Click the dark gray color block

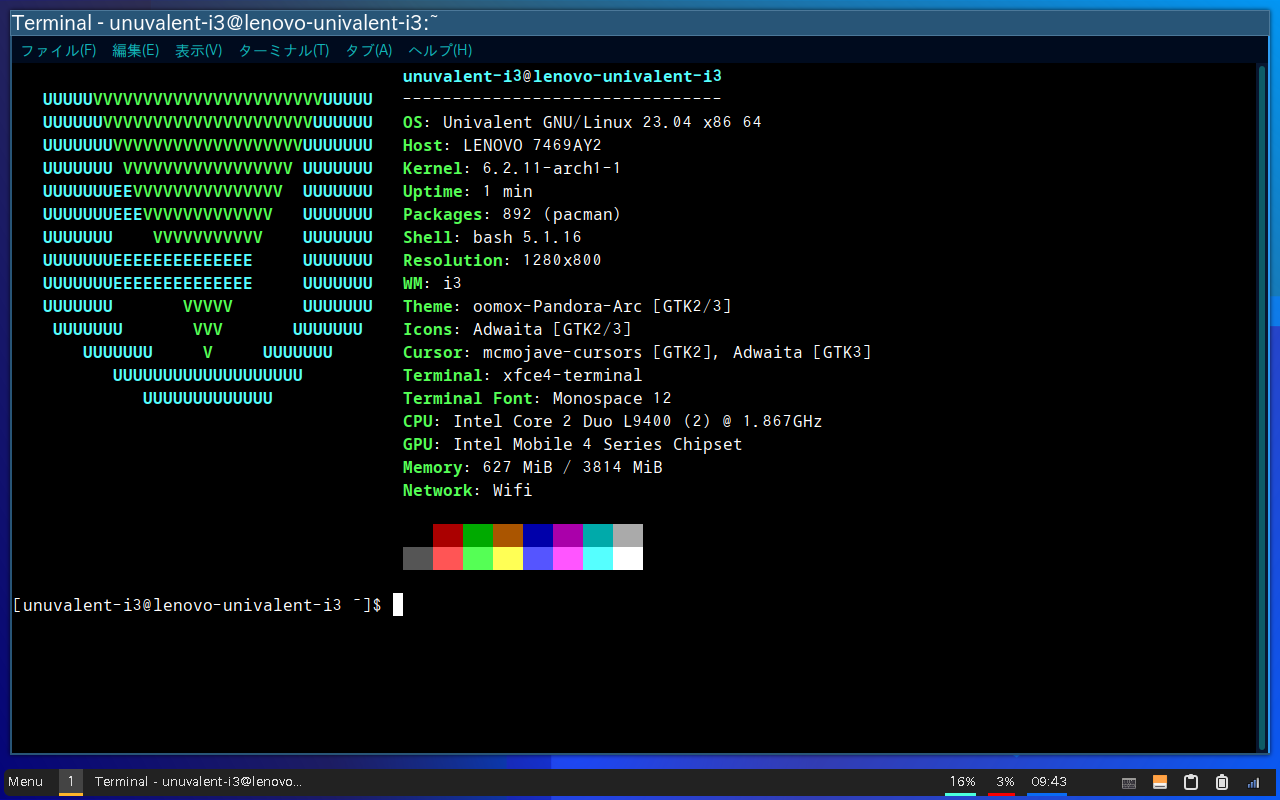(418, 558)
